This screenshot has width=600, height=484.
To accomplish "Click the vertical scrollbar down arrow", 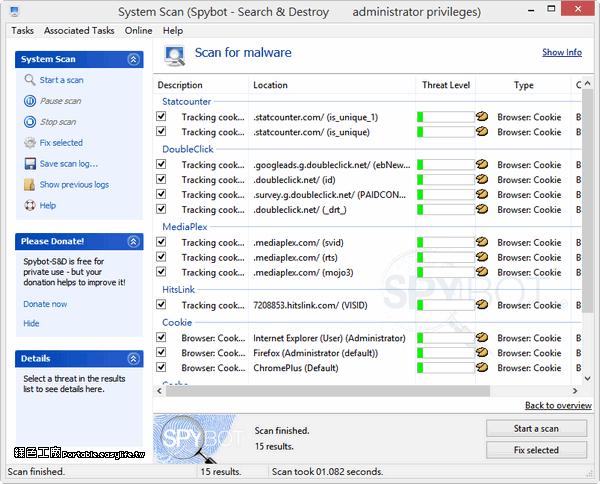I will (588, 378).
